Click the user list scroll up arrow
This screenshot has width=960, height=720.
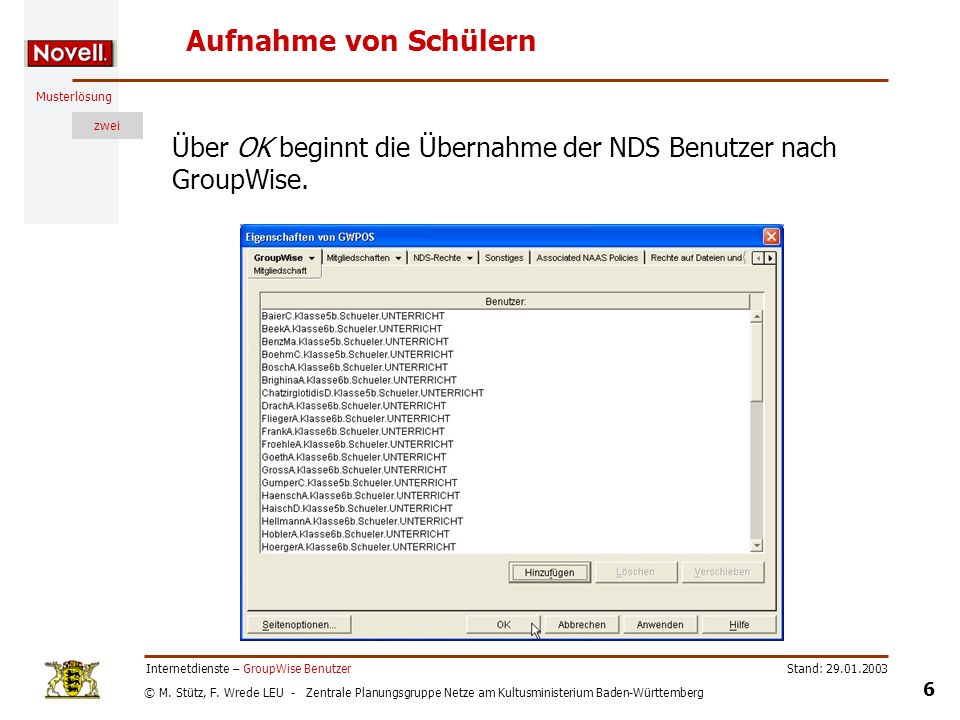tap(757, 317)
